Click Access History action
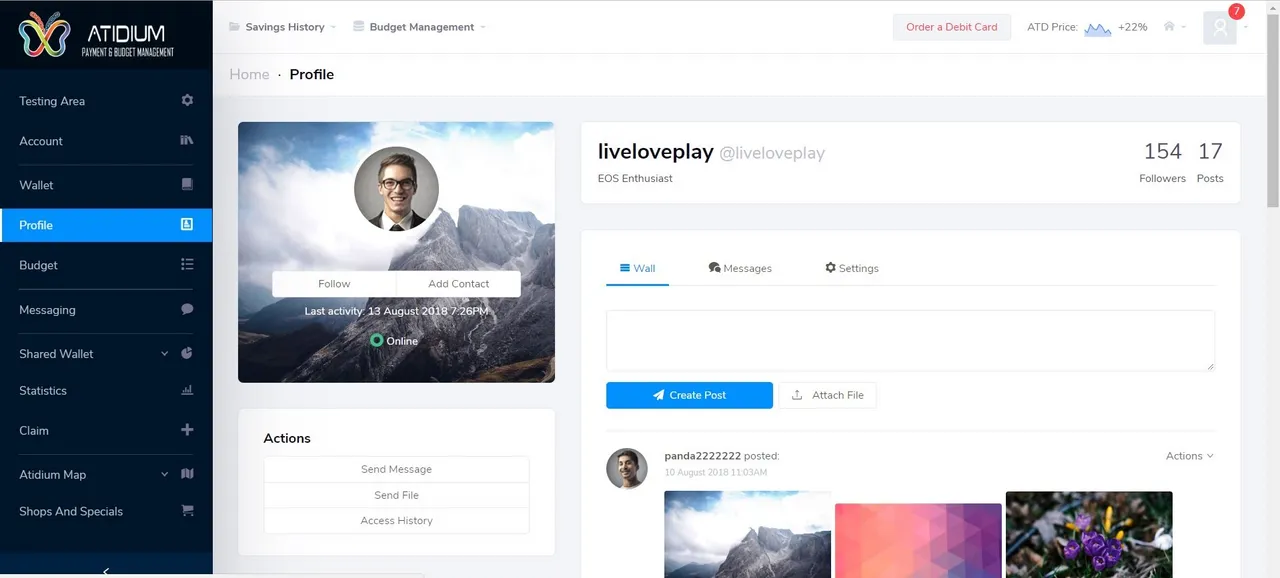The image size is (1280, 578). click(x=396, y=521)
